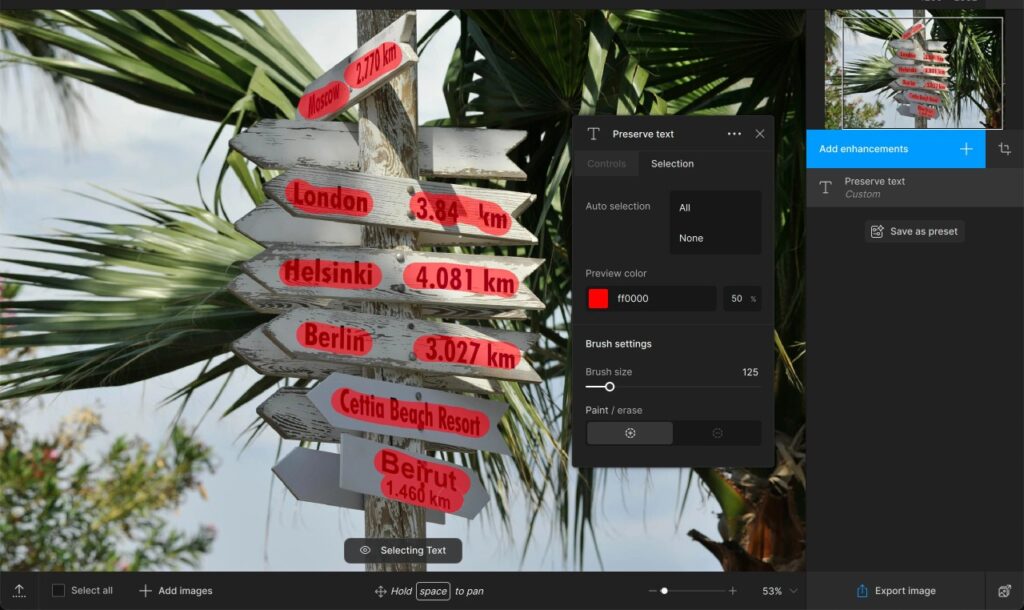Image resolution: width=1024 pixels, height=610 pixels.
Task: Select the Erase brush mode
Action: click(x=717, y=433)
